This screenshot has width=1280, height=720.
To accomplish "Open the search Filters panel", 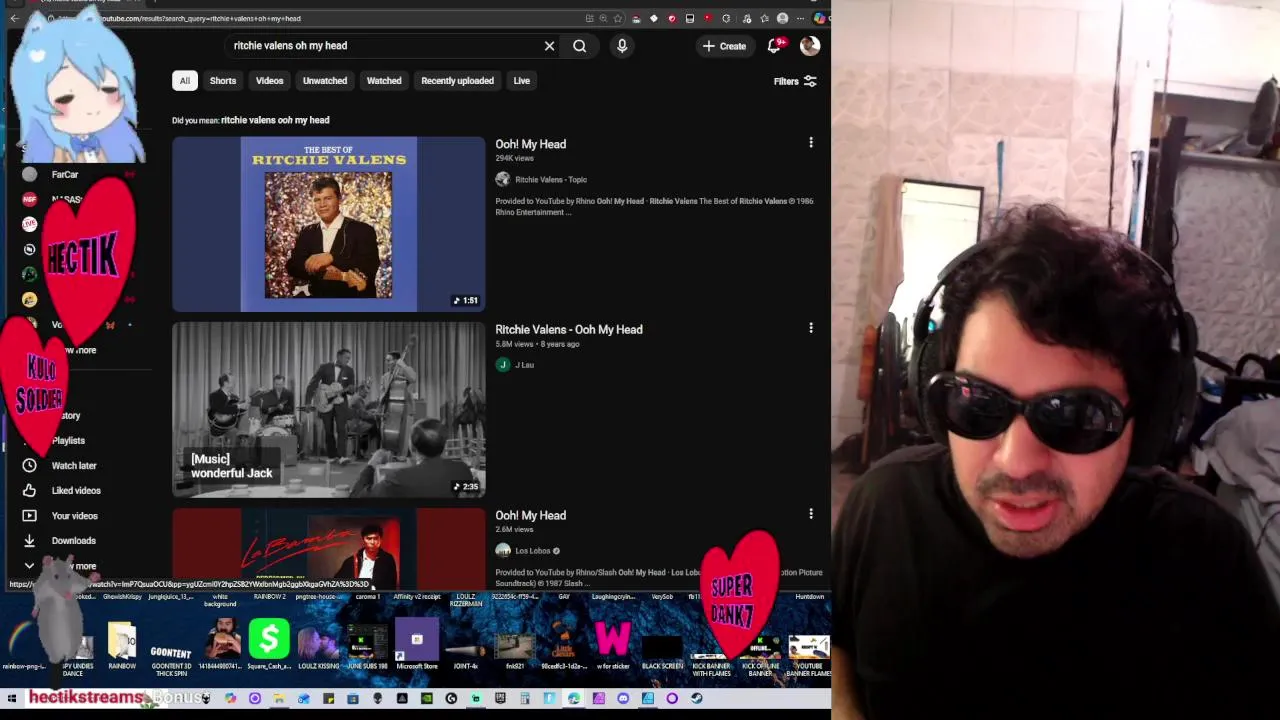I will point(795,81).
